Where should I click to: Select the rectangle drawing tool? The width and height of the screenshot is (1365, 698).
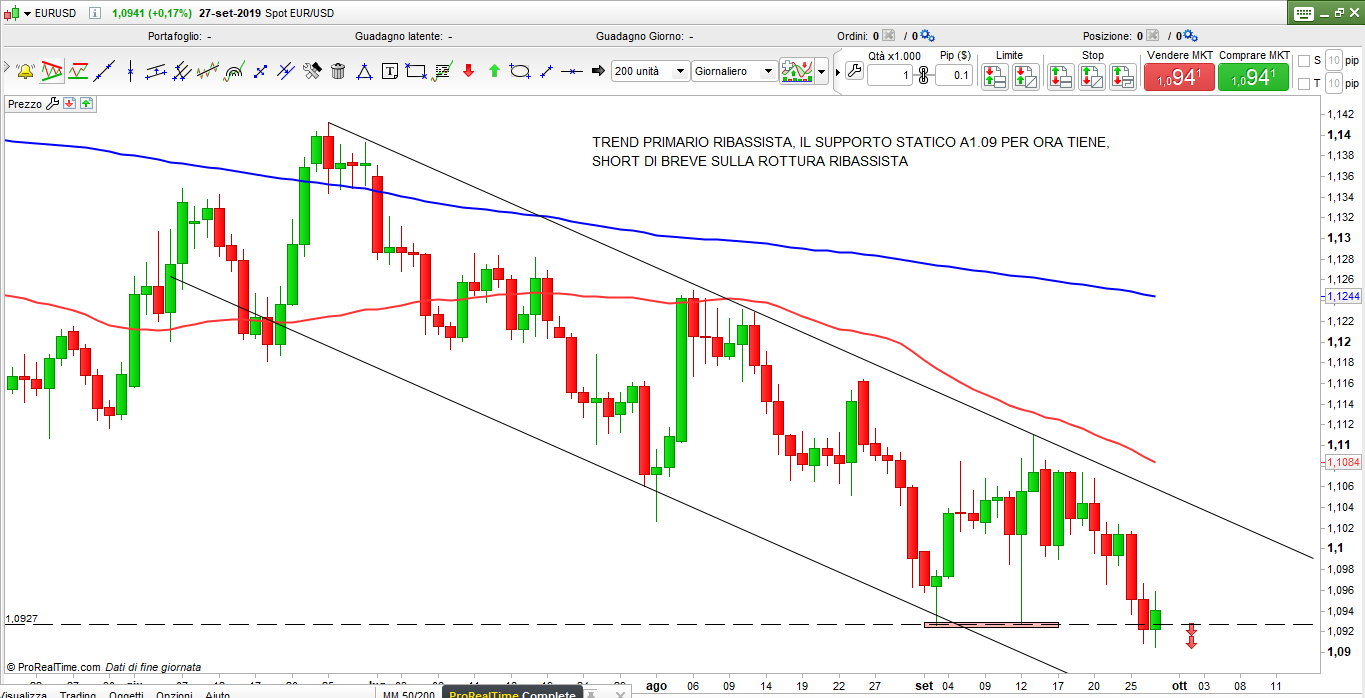[416, 71]
